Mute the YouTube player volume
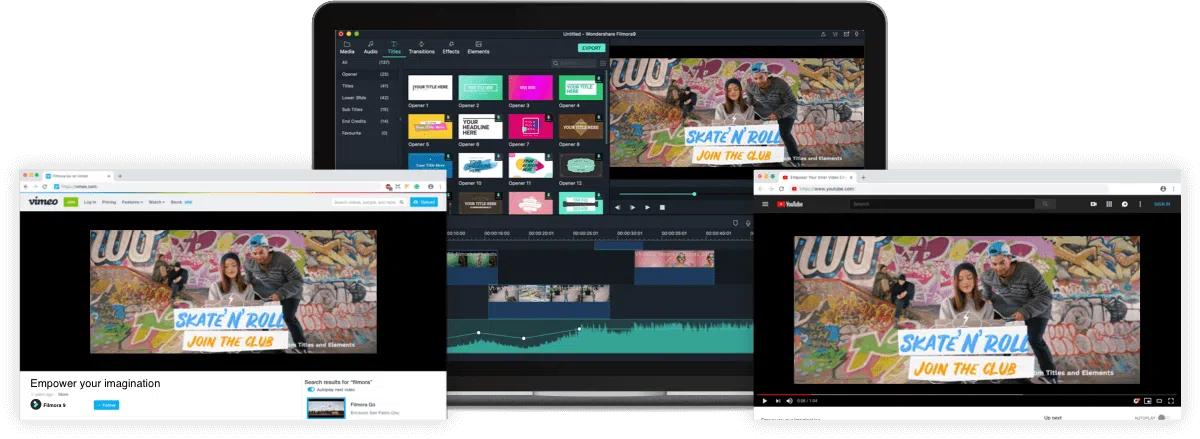The height and width of the screenshot is (439, 1200). tap(789, 401)
